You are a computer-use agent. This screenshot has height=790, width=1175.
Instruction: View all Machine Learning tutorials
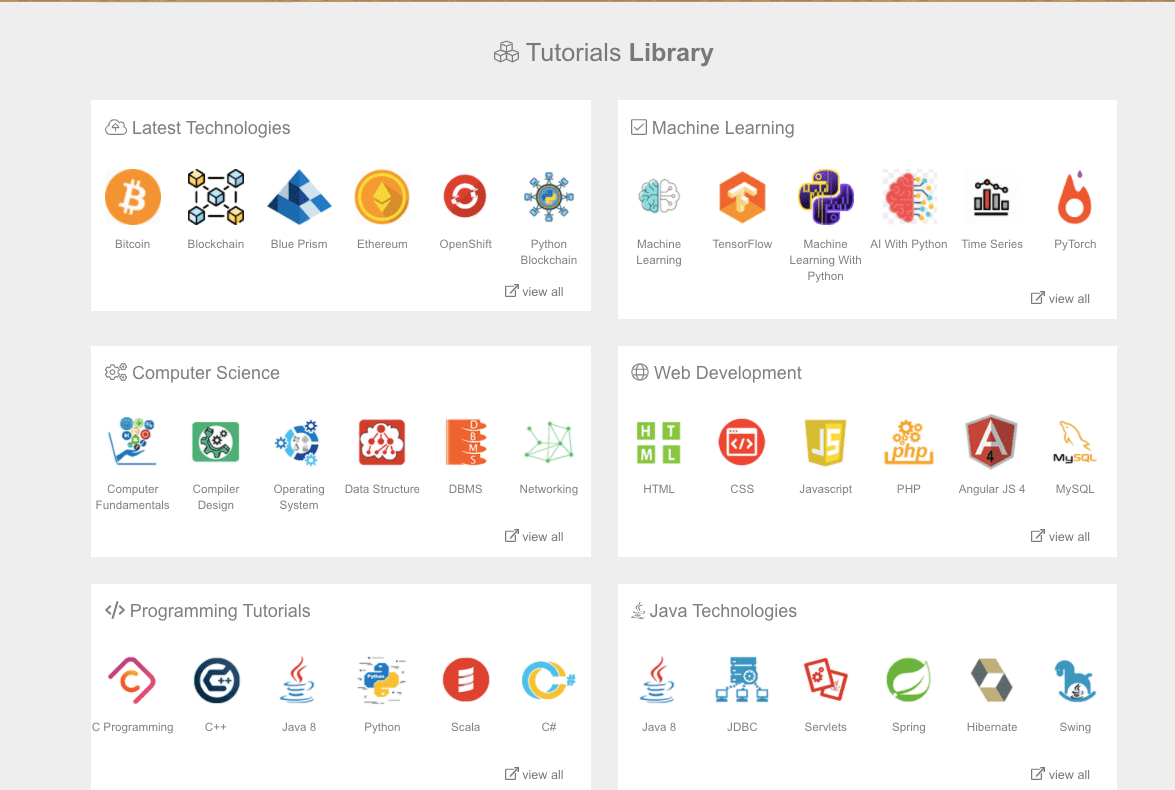pos(1060,298)
